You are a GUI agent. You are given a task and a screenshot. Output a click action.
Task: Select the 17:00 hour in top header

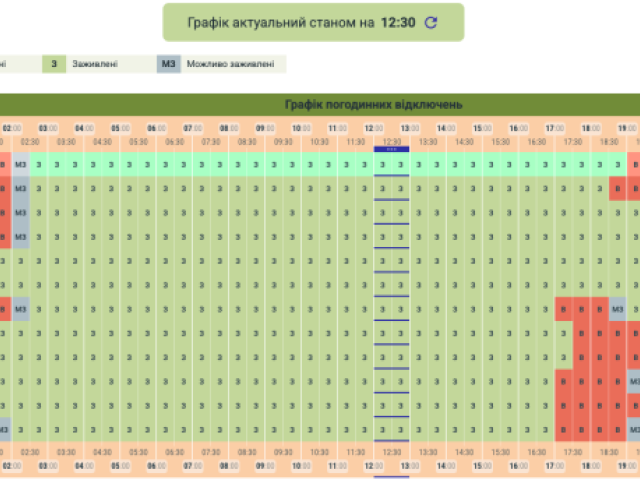tap(555, 128)
